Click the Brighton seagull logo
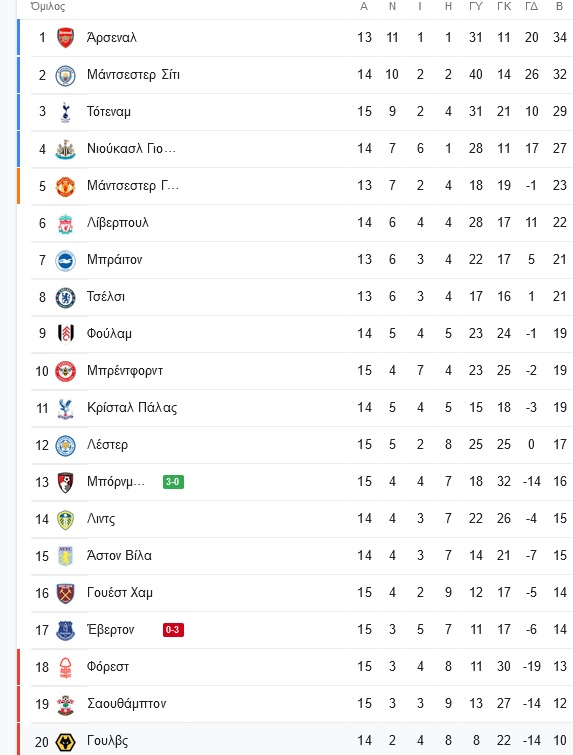573x755 pixels. point(65,260)
